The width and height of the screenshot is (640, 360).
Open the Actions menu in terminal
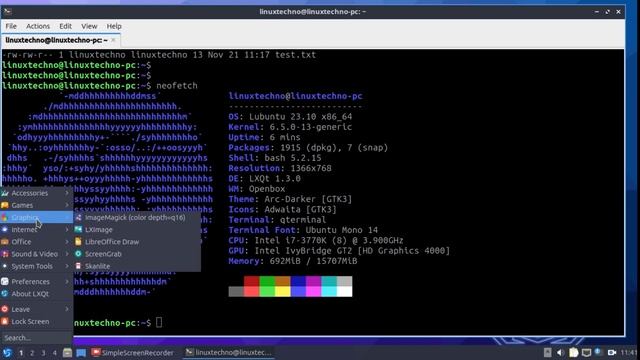coord(38,26)
